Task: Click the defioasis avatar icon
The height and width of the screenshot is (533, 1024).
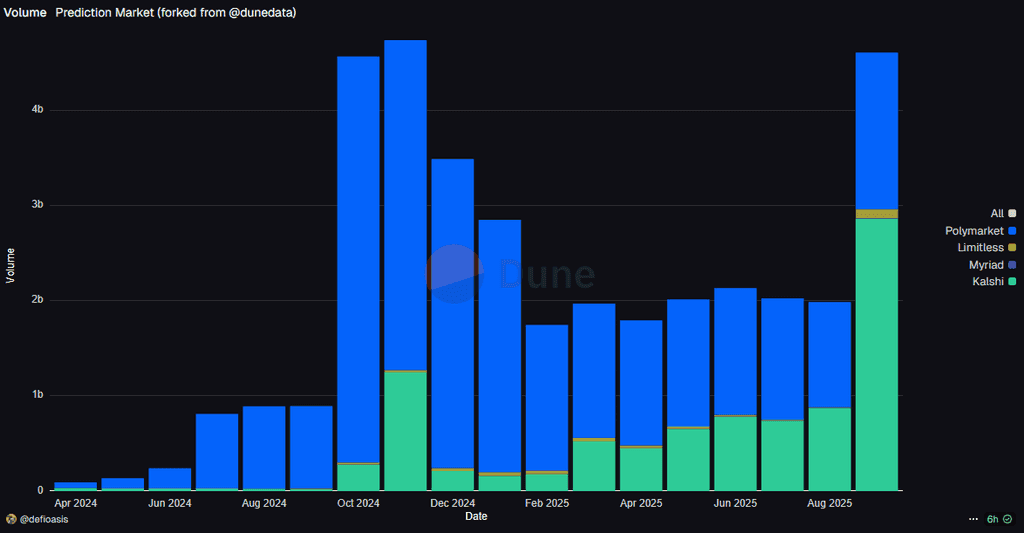Action: (10, 519)
